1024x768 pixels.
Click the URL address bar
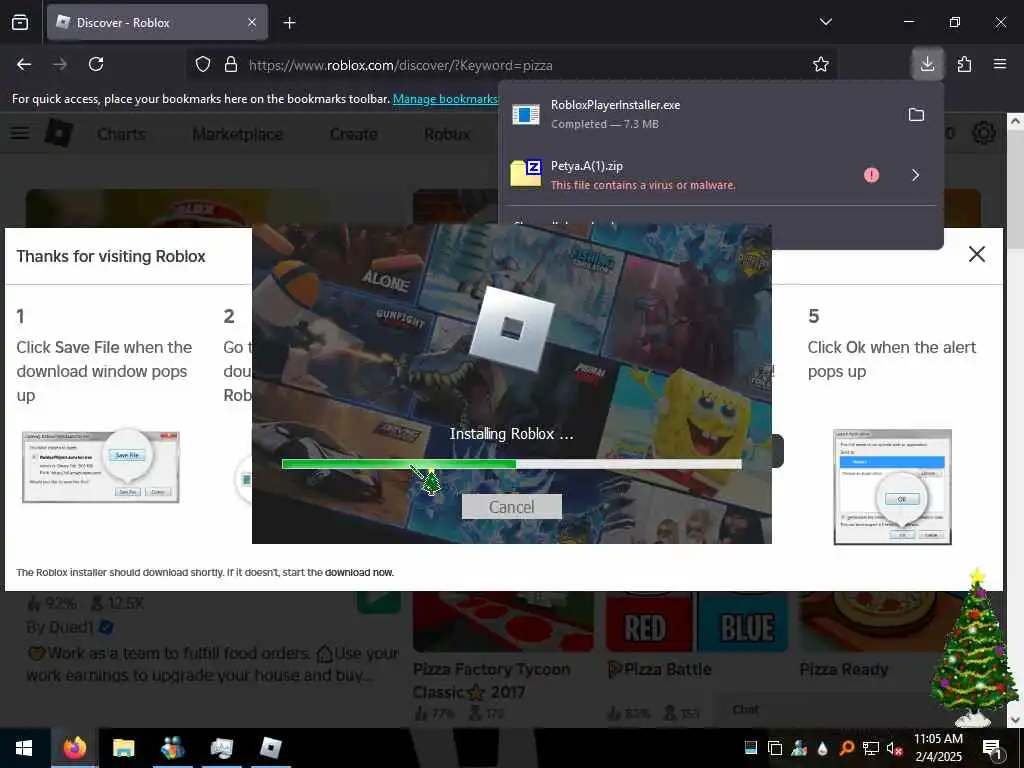click(513, 65)
